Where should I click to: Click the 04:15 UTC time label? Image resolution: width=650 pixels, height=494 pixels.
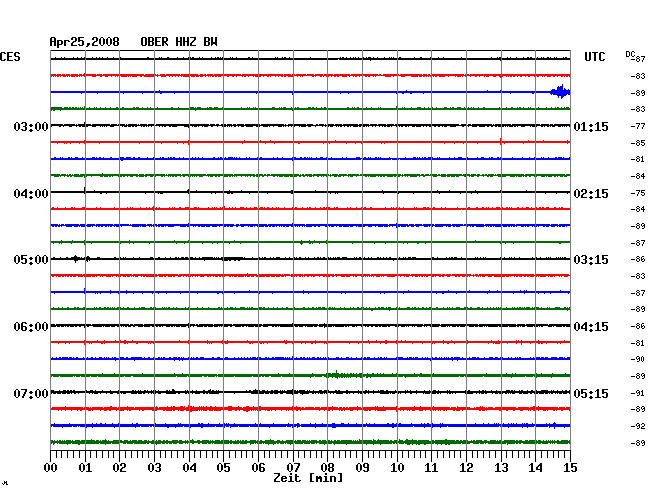[x=591, y=327]
